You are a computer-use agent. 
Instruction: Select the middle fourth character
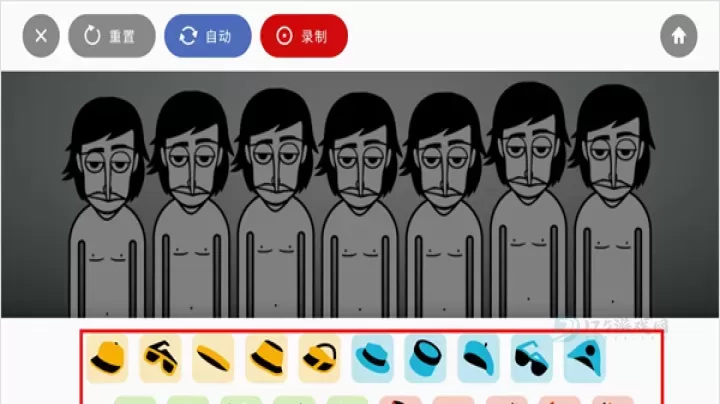(x=360, y=205)
